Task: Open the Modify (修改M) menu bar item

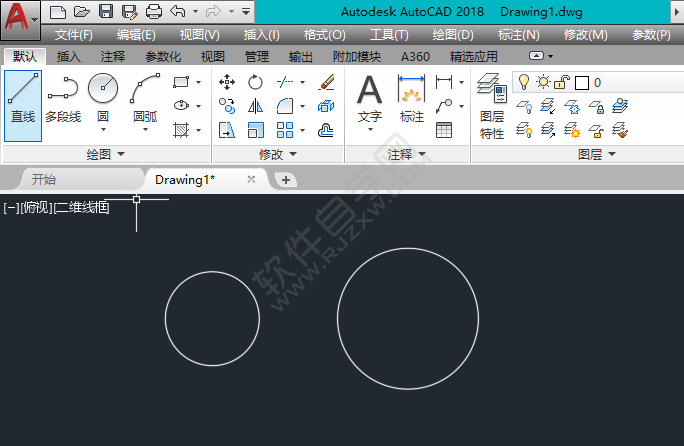Action: tap(585, 34)
